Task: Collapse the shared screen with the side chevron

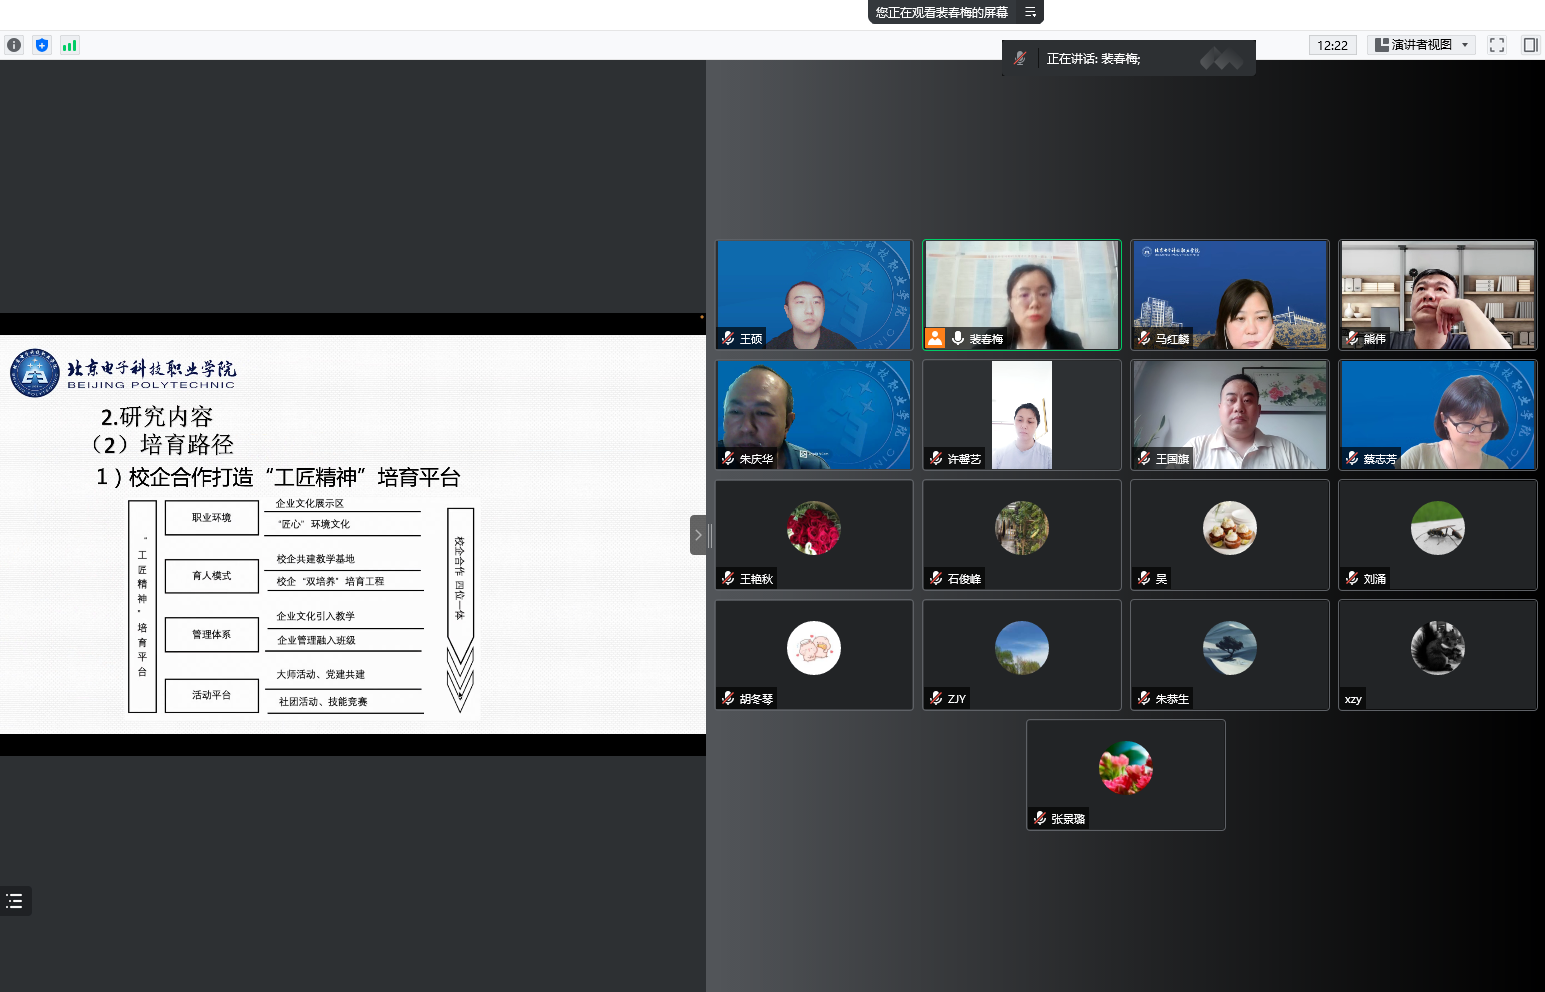Action: pyautogui.click(x=698, y=536)
